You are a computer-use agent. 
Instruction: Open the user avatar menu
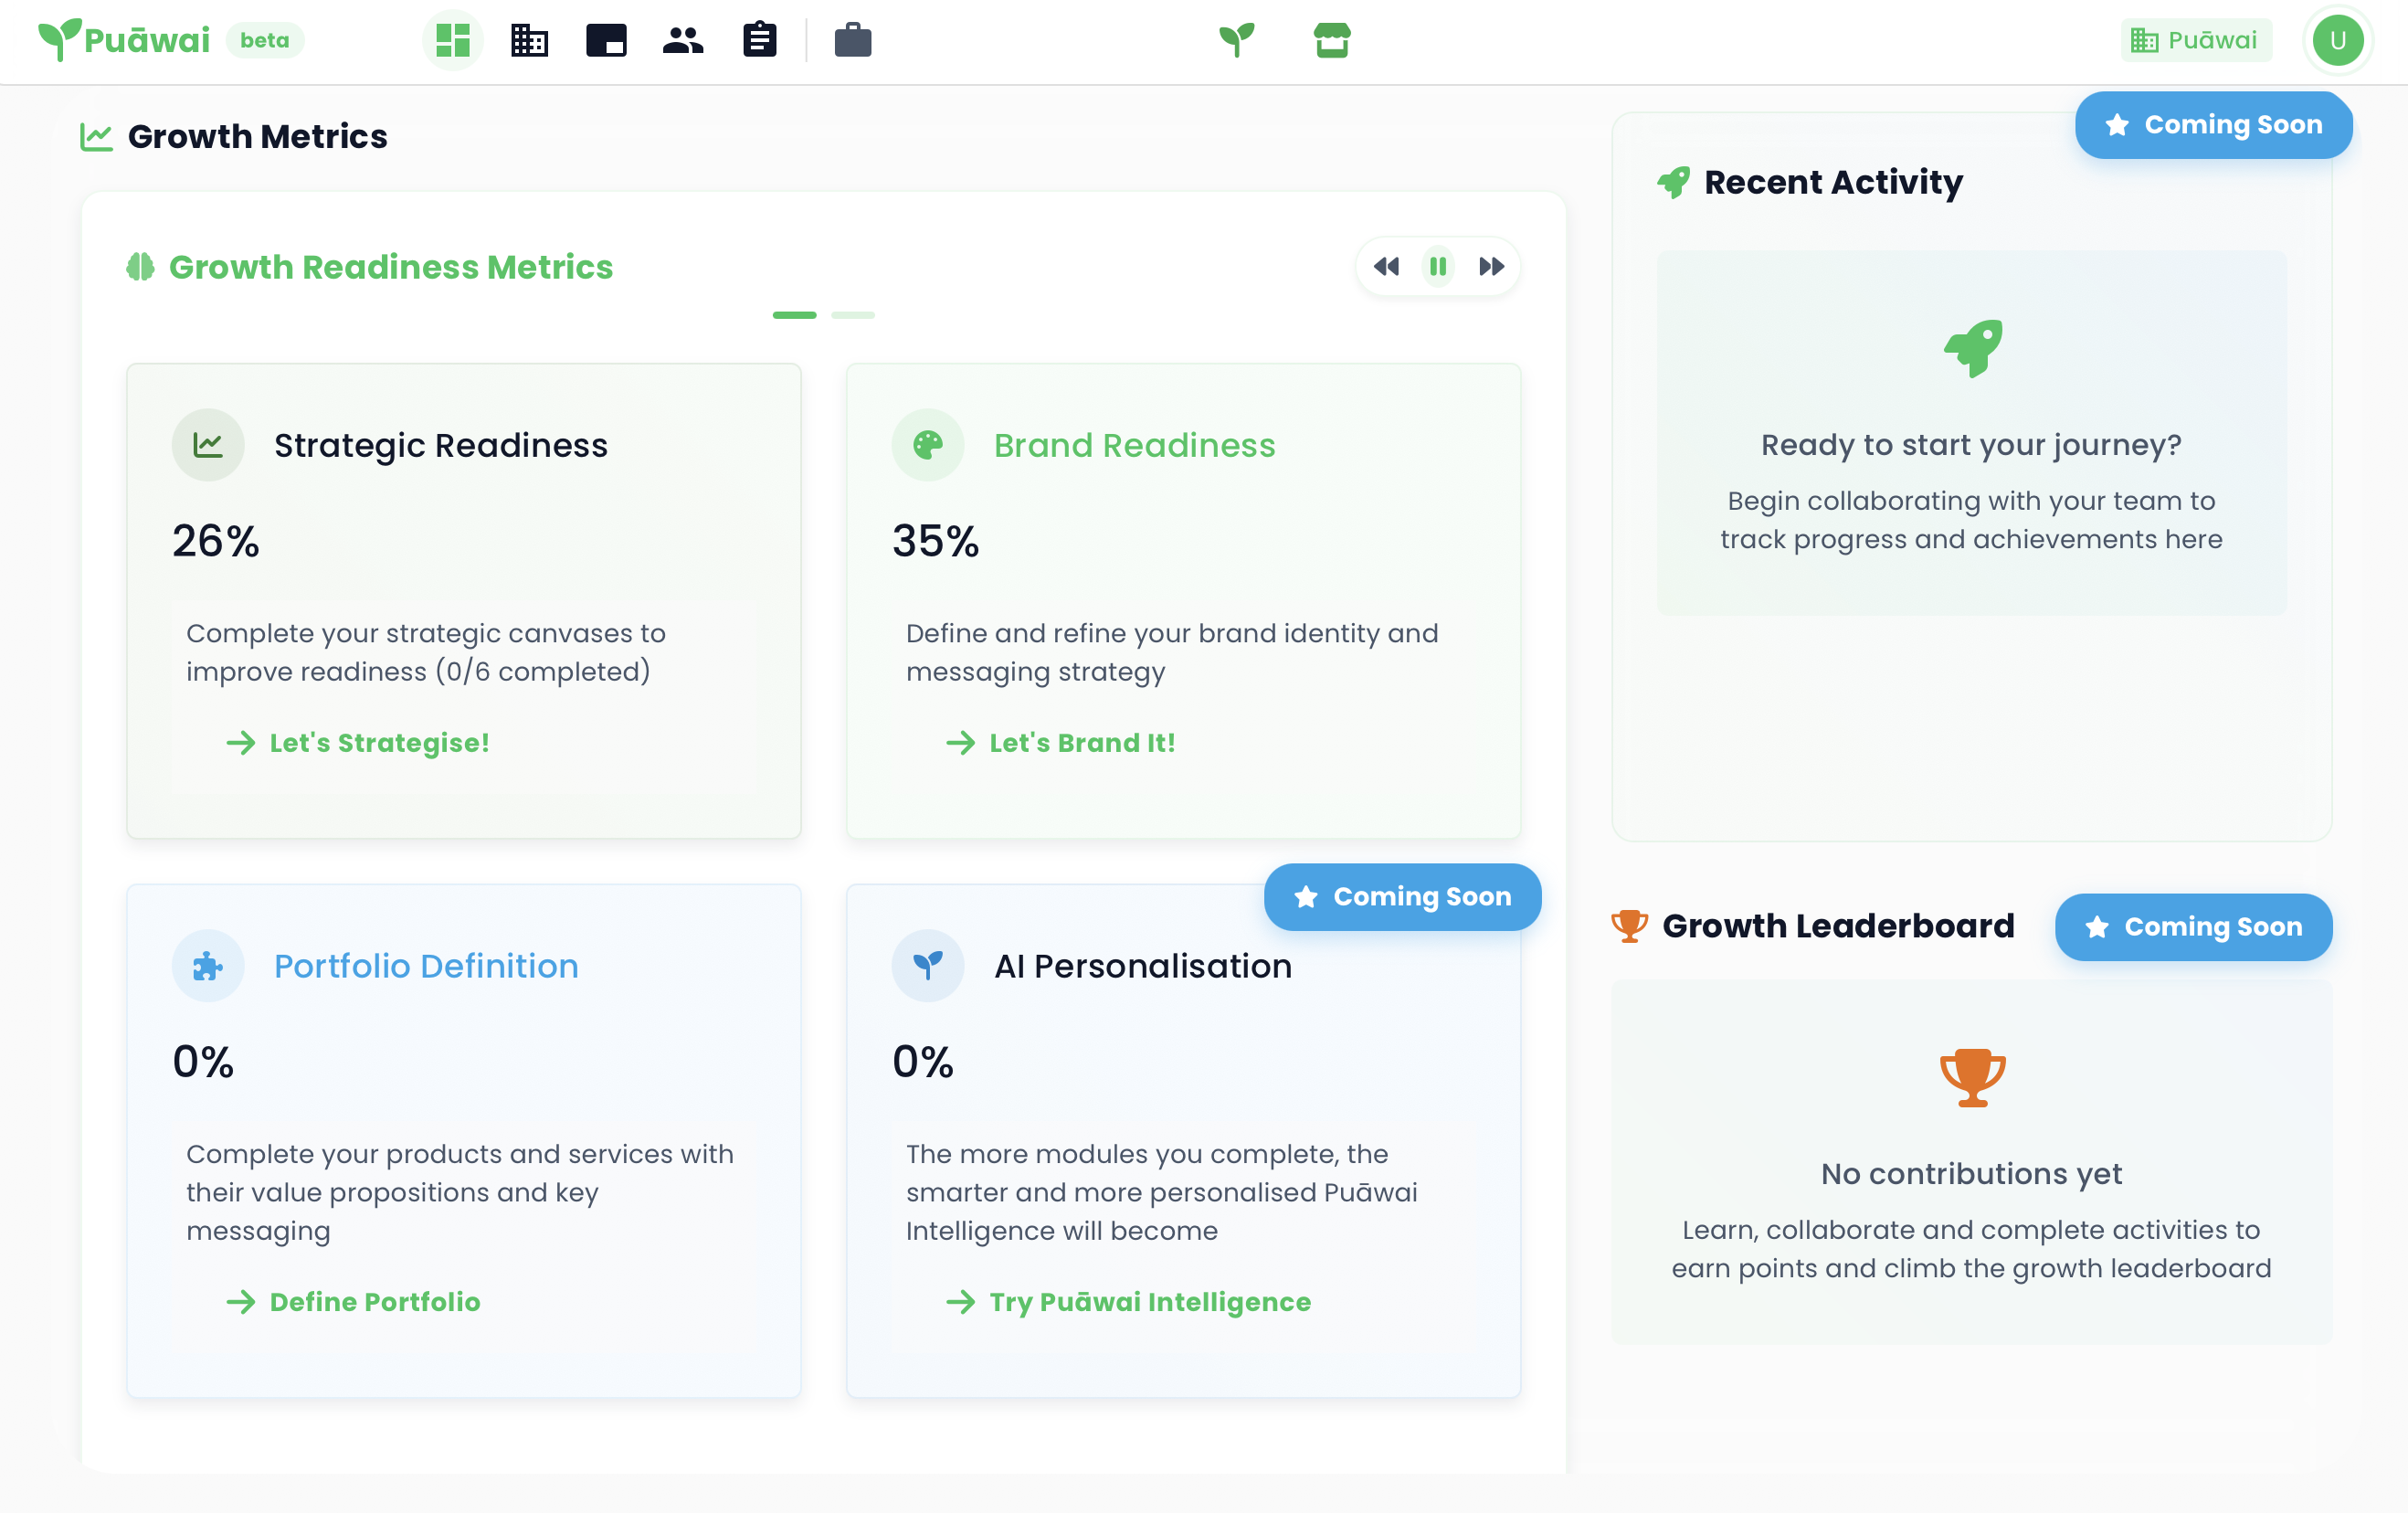point(2337,41)
